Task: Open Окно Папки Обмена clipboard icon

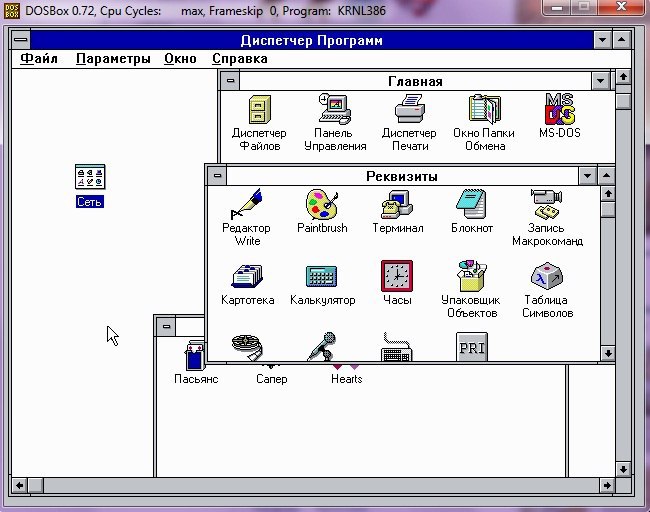Action: click(484, 109)
